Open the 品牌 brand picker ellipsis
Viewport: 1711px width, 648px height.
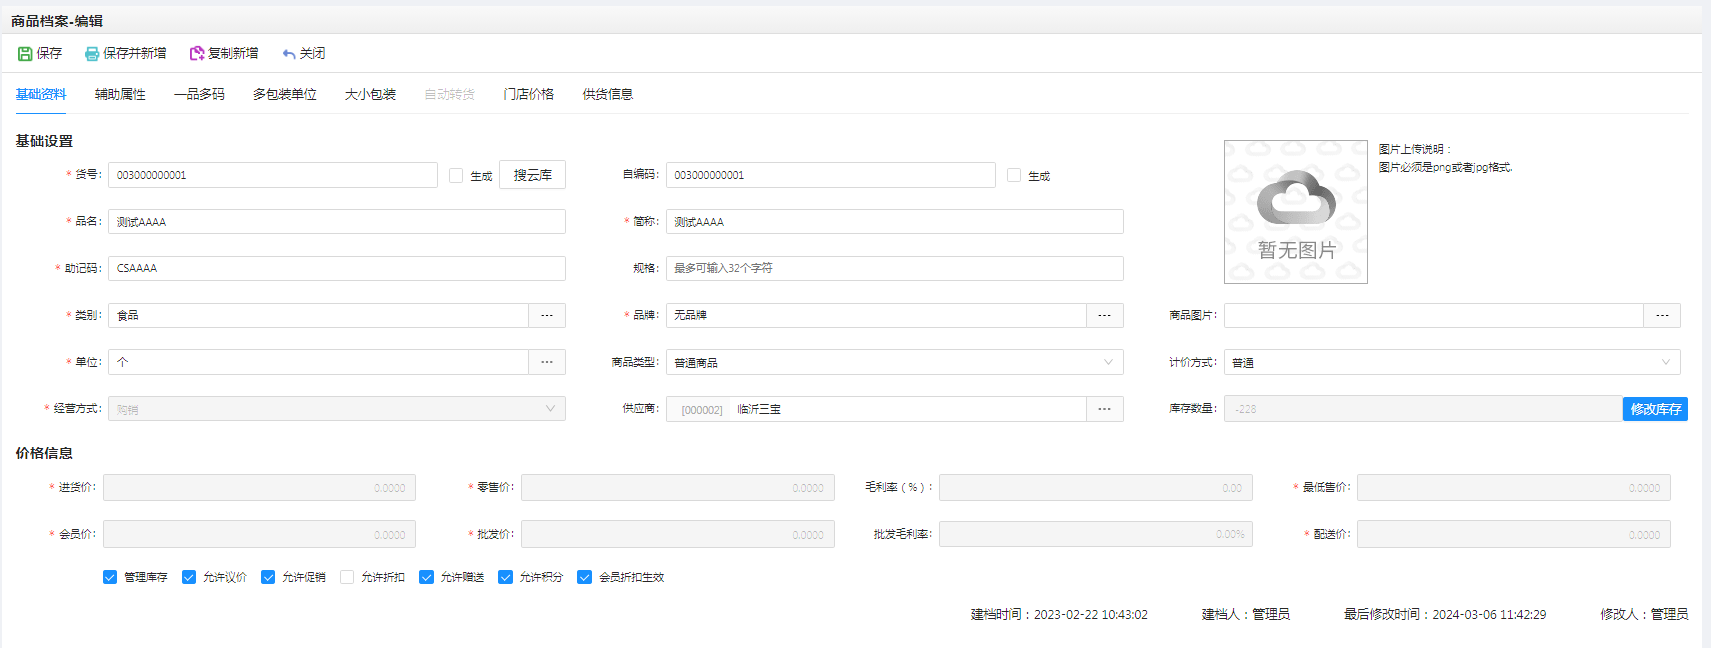click(x=1105, y=315)
